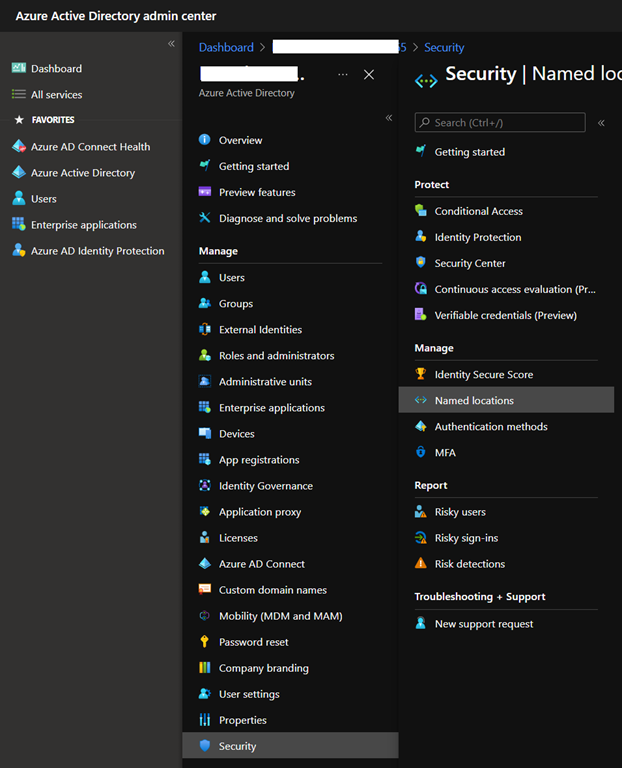The width and height of the screenshot is (622, 768).
Task: Click the Security breadcrumb link
Action: click(444, 47)
